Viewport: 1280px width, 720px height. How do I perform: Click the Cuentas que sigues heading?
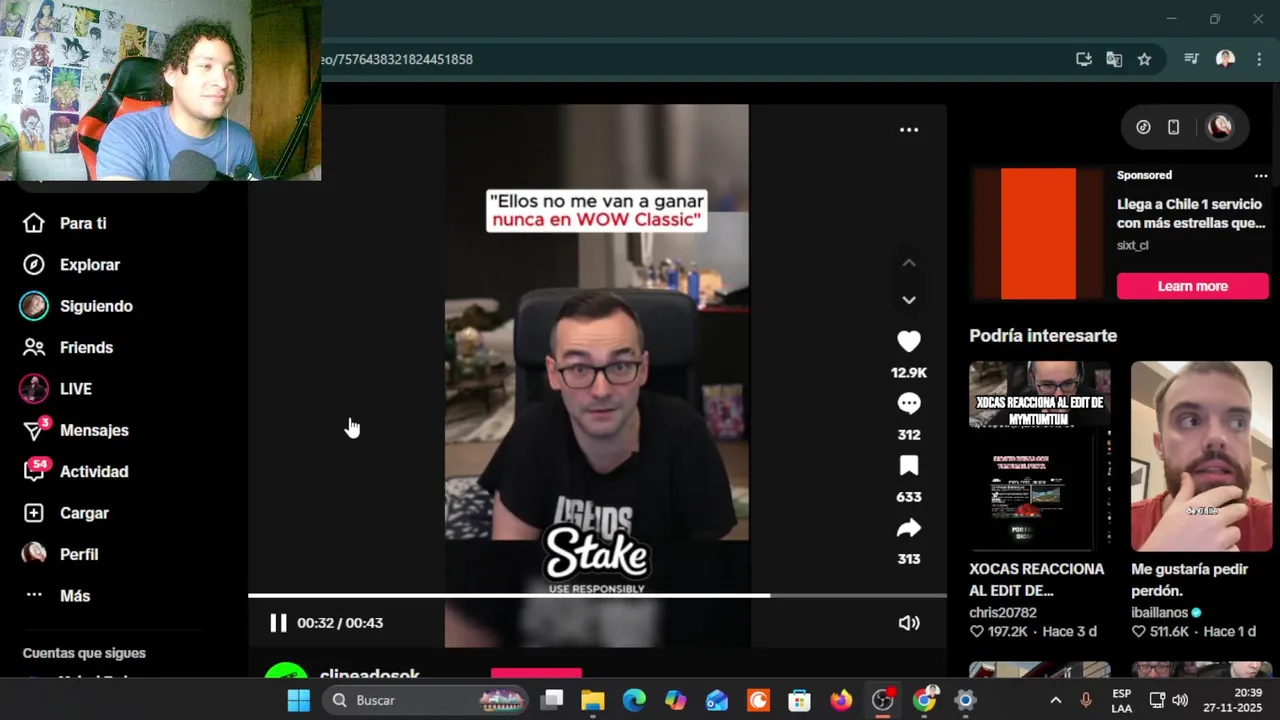tap(84, 653)
